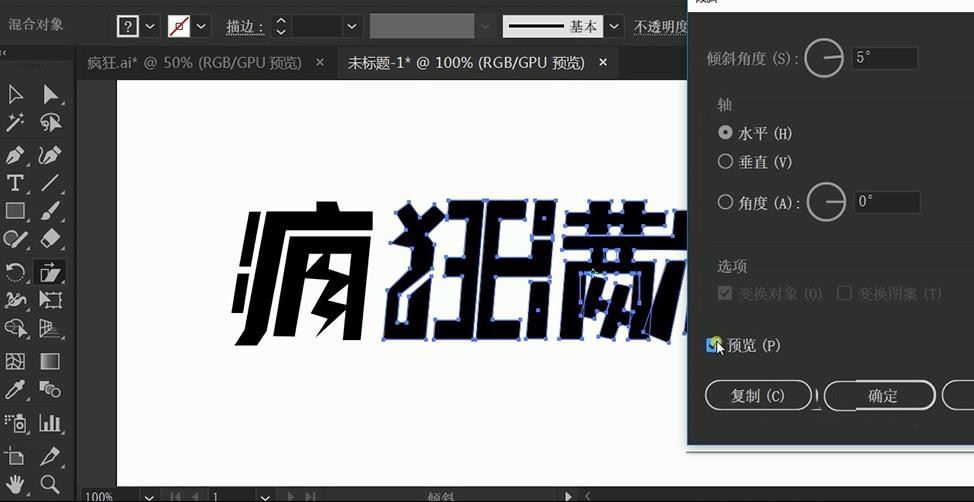Click the fill color swatch

point(127,26)
